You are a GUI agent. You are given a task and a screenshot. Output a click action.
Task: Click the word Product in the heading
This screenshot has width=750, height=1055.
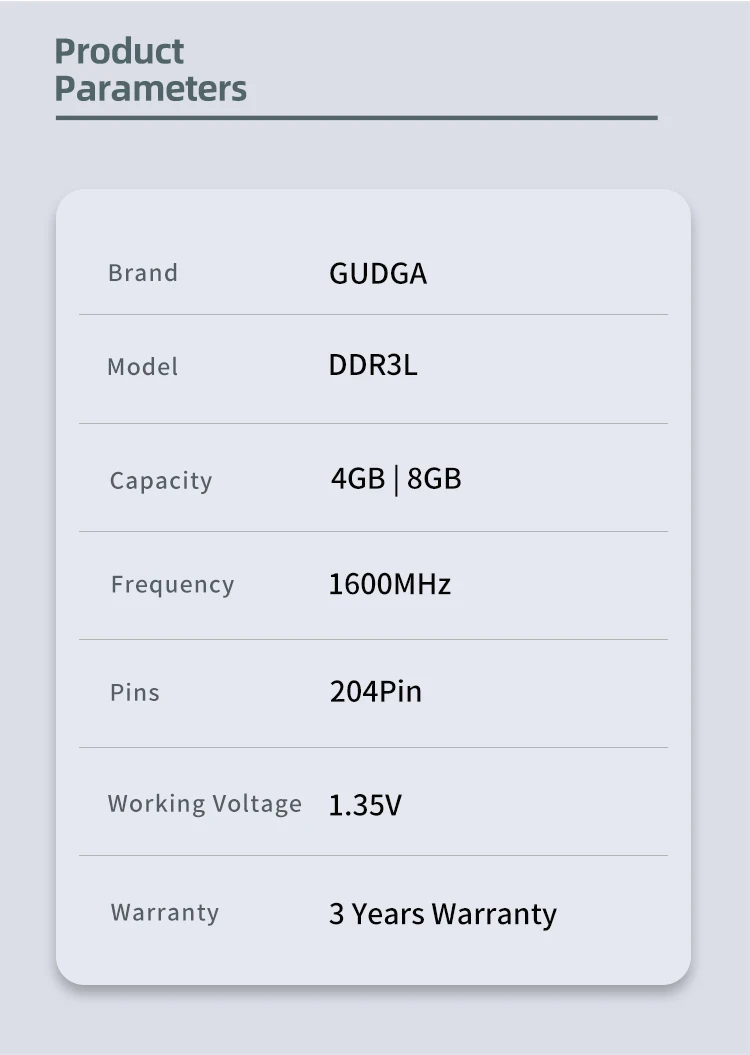(119, 51)
